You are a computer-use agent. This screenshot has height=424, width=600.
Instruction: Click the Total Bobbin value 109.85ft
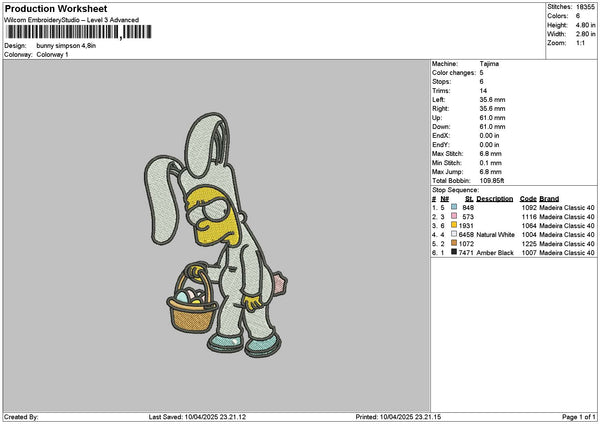click(492, 181)
